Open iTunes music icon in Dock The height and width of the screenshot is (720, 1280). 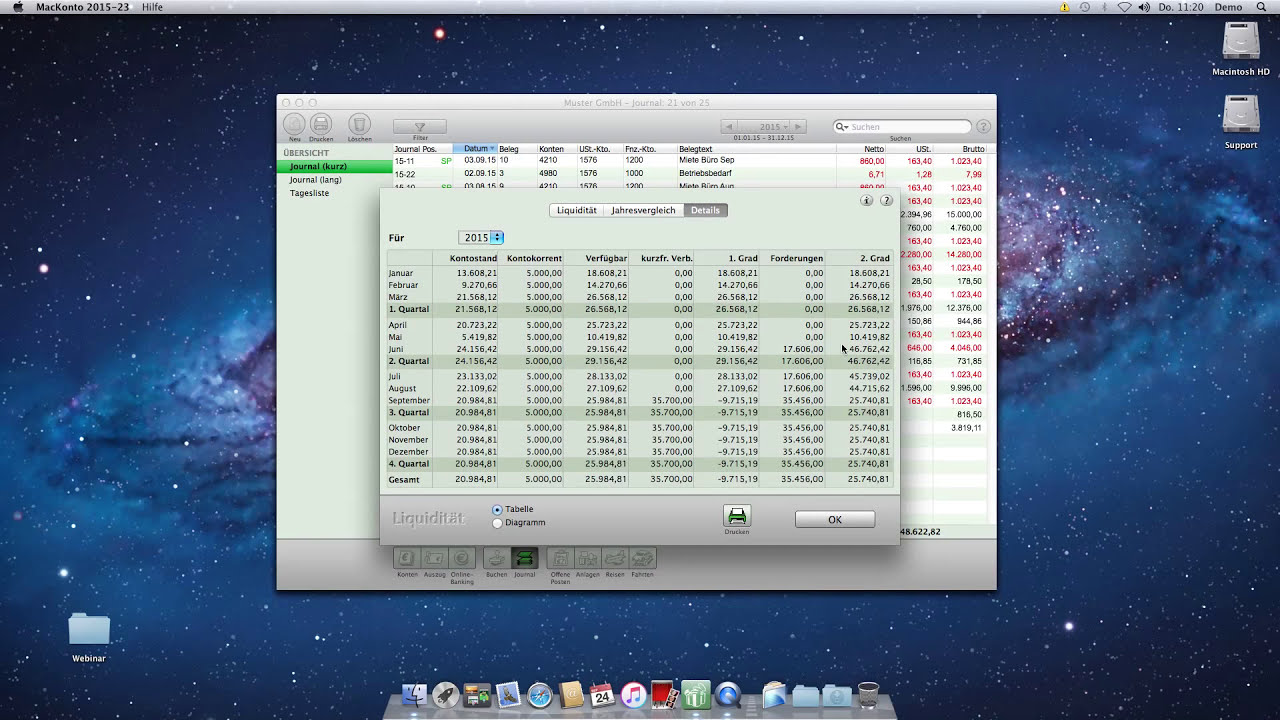point(632,695)
